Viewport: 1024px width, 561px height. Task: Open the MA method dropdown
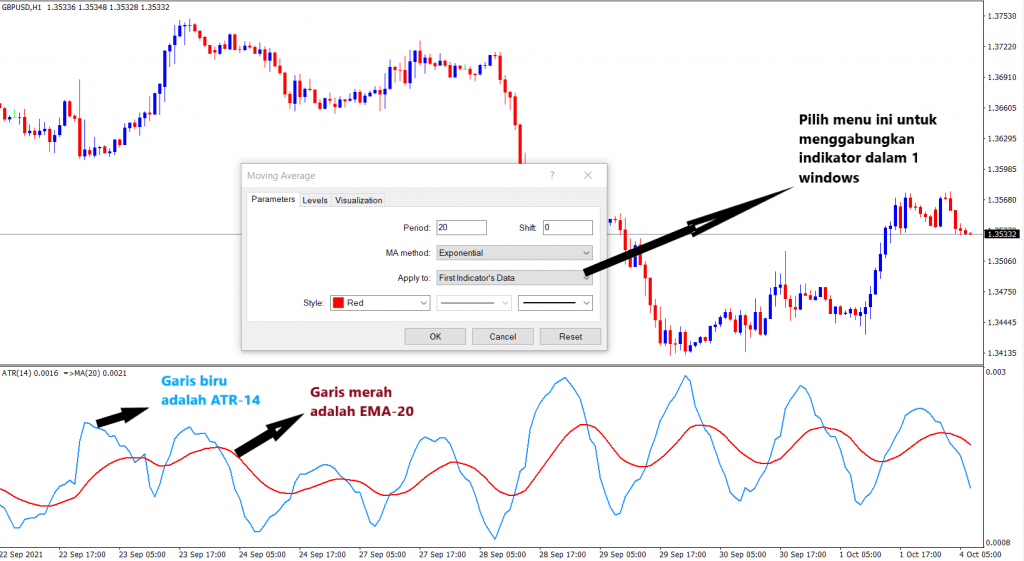point(514,253)
